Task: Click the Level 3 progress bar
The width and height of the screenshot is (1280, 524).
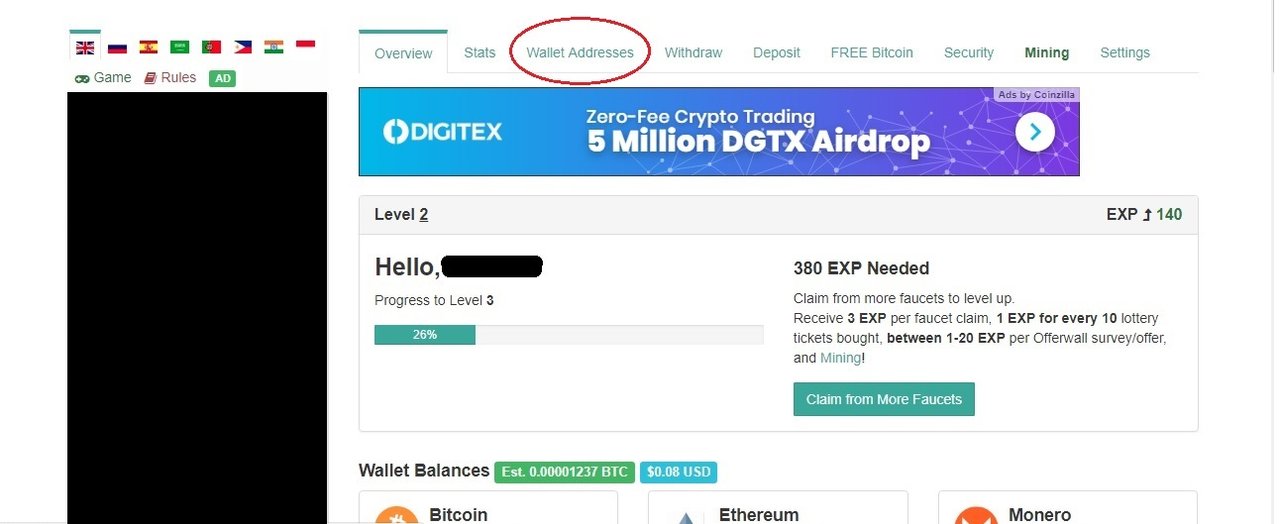Action: point(569,335)
